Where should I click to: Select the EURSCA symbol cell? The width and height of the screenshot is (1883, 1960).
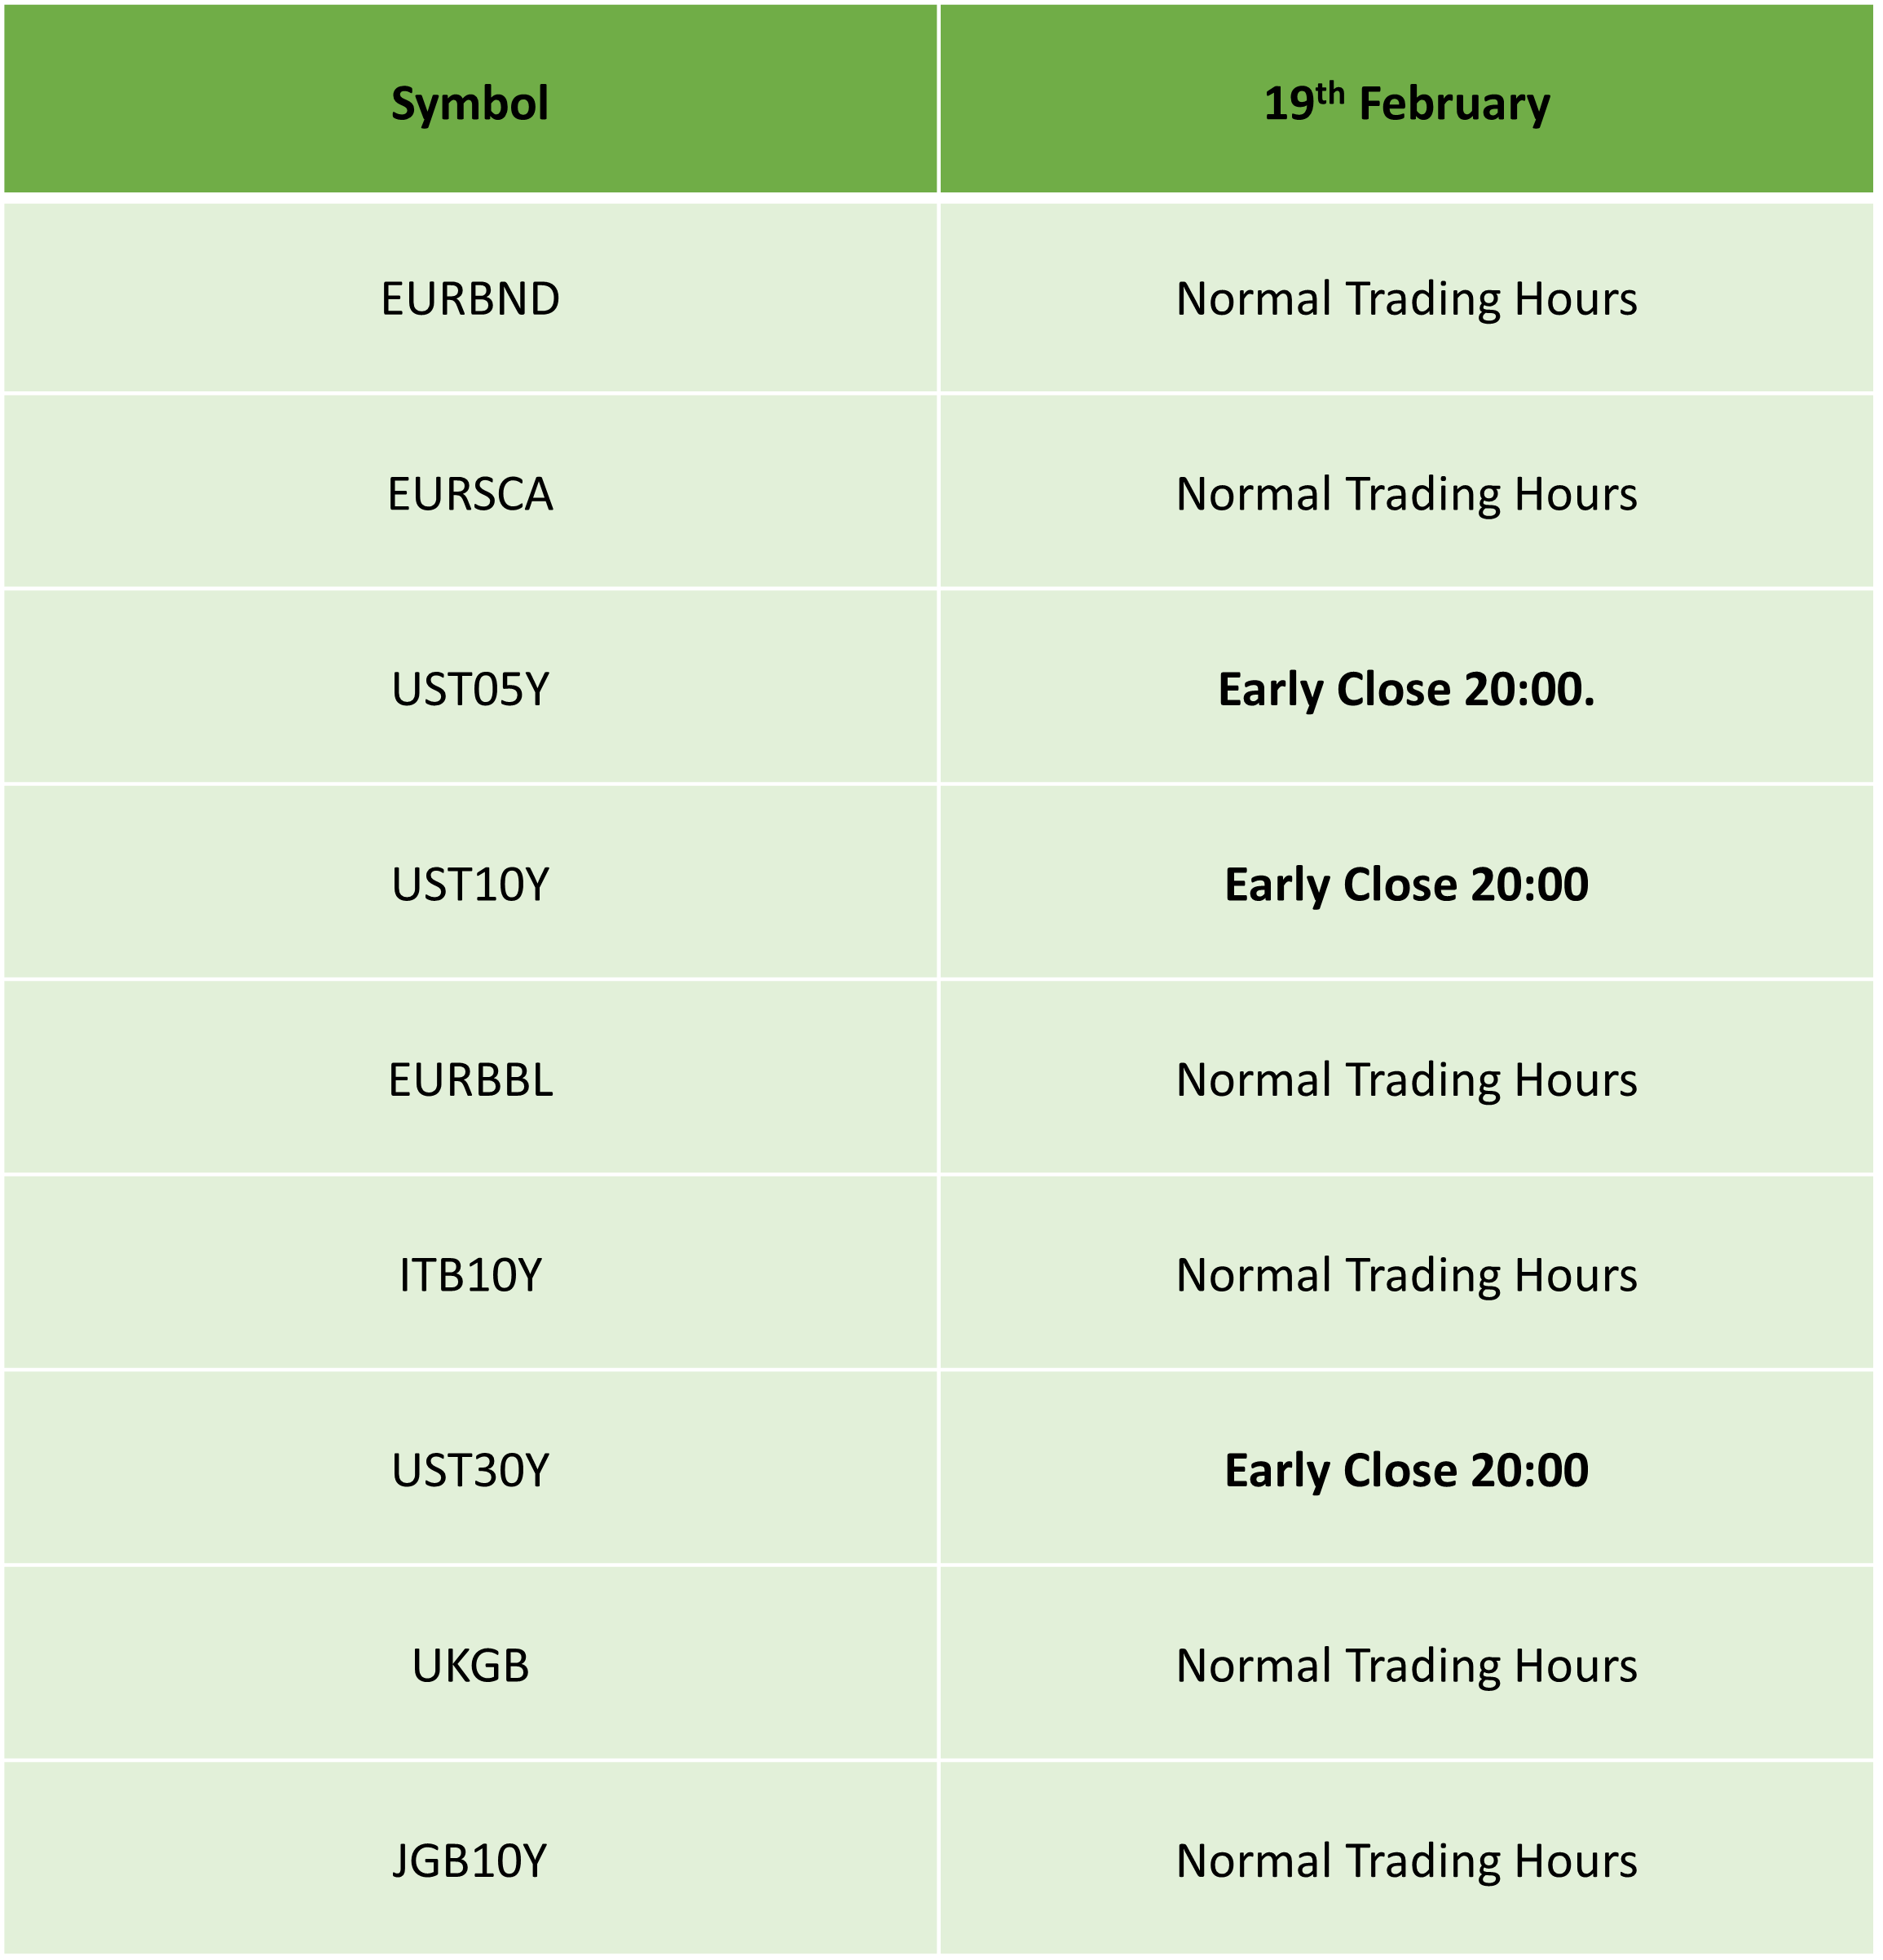point(470,492)
